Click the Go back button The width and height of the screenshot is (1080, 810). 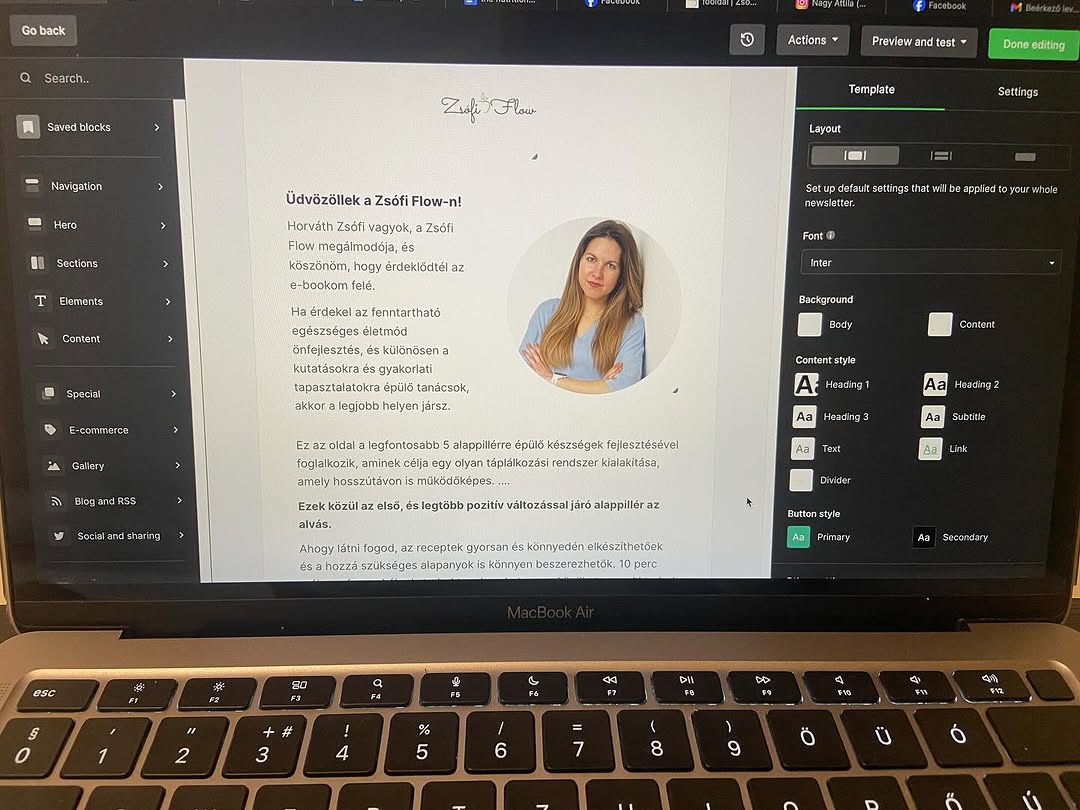click(x=42, y=30)
